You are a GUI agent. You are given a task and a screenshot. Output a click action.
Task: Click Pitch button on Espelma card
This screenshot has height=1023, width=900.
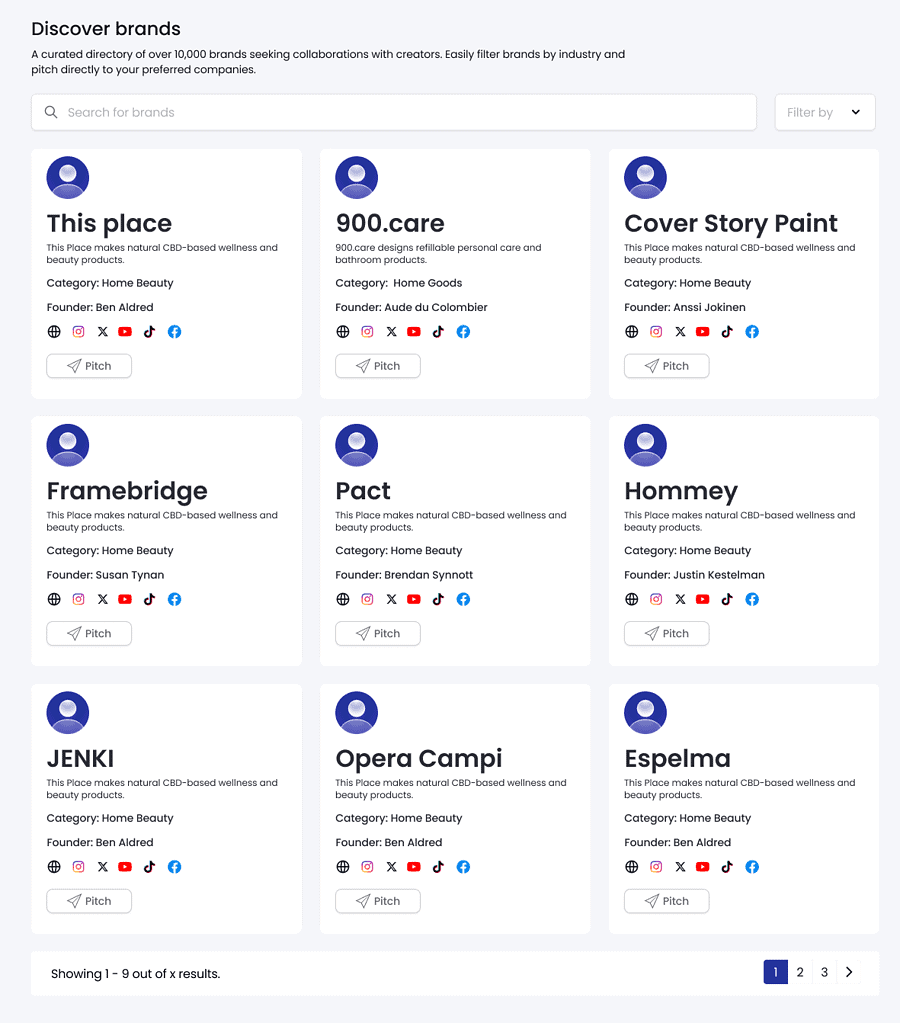[x=666, y=901]
